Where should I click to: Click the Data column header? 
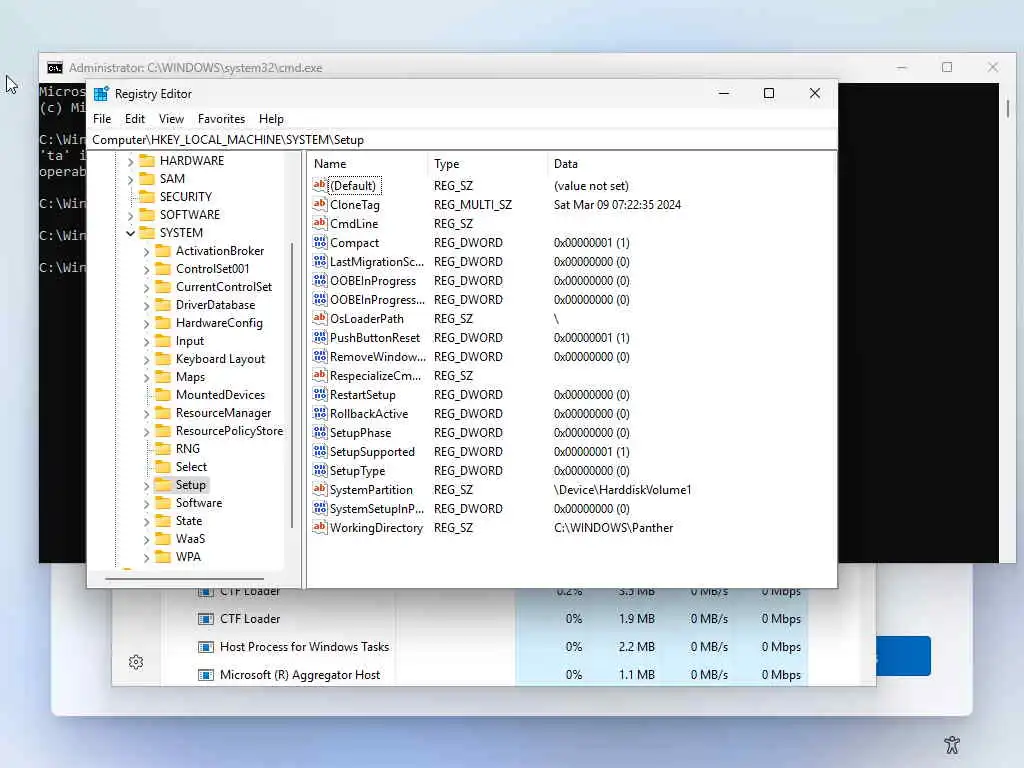(x=691, y=164)
